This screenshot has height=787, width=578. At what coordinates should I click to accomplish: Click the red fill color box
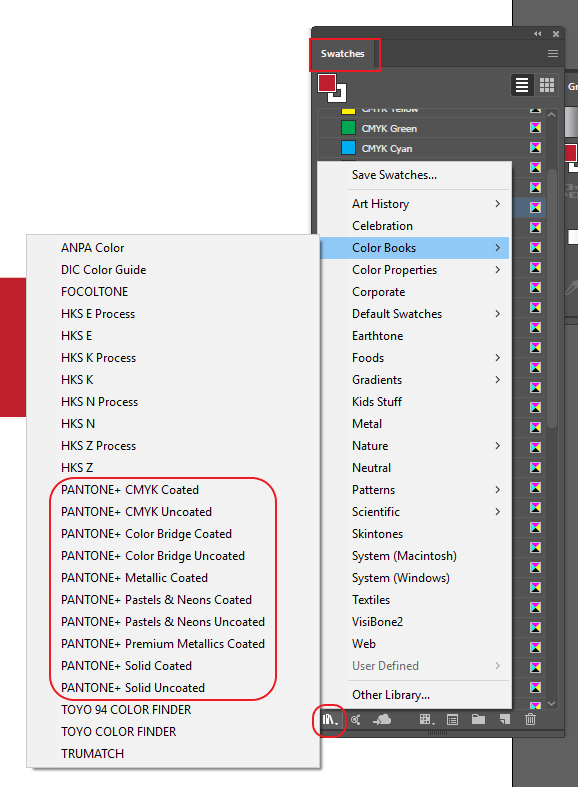pyautogui.click(x=327, y=83)
